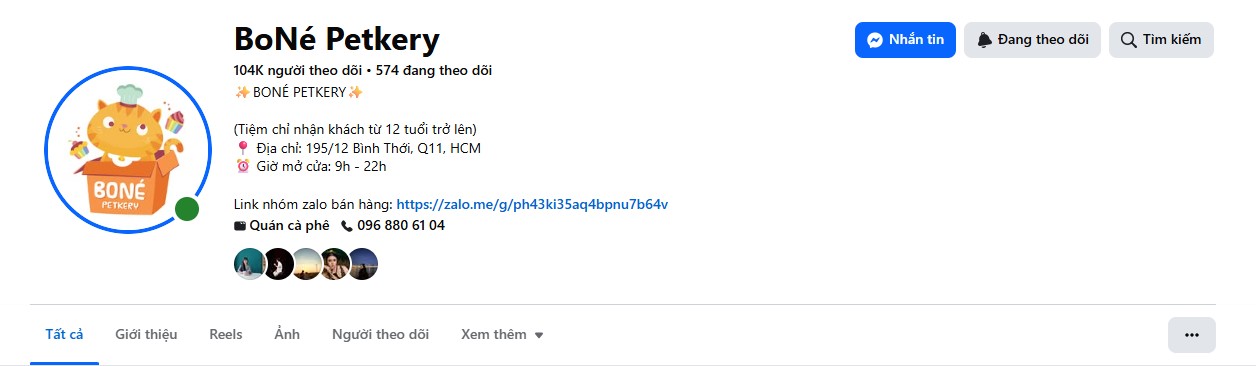Select the Ảnh tab
1256x366 pixels.
(287, 335)
